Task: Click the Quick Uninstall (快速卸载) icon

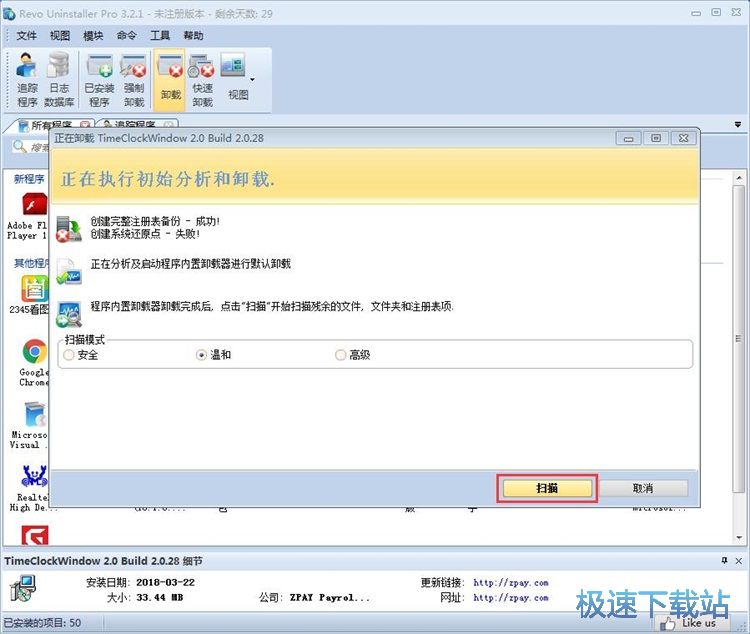Action: click(x=202, y=80)
